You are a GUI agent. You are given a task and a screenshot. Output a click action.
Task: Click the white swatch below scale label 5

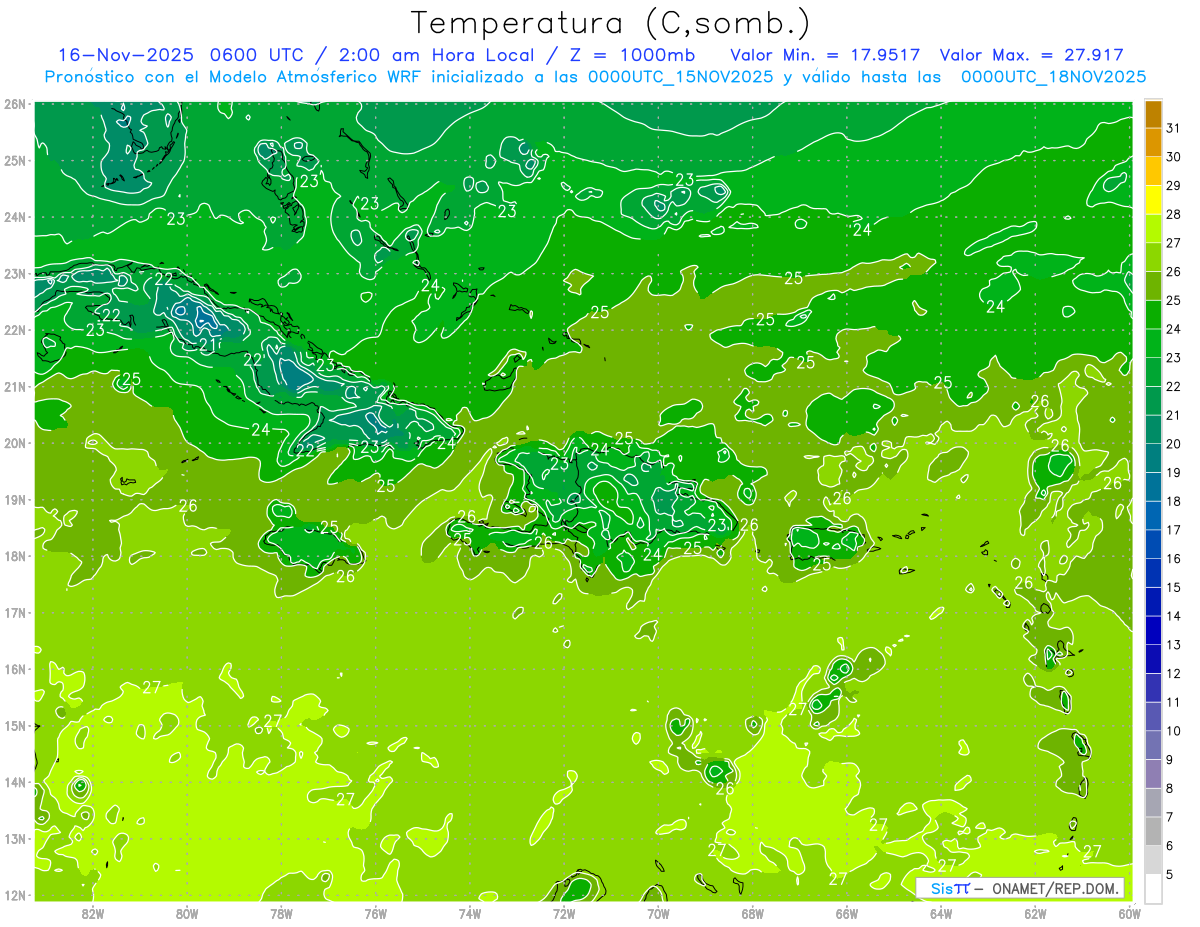[x=1153, y=888]
